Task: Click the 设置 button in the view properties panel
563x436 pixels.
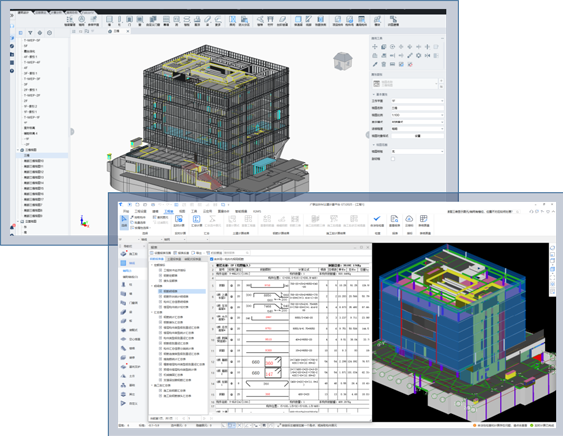Action: (x=417, y=136)
